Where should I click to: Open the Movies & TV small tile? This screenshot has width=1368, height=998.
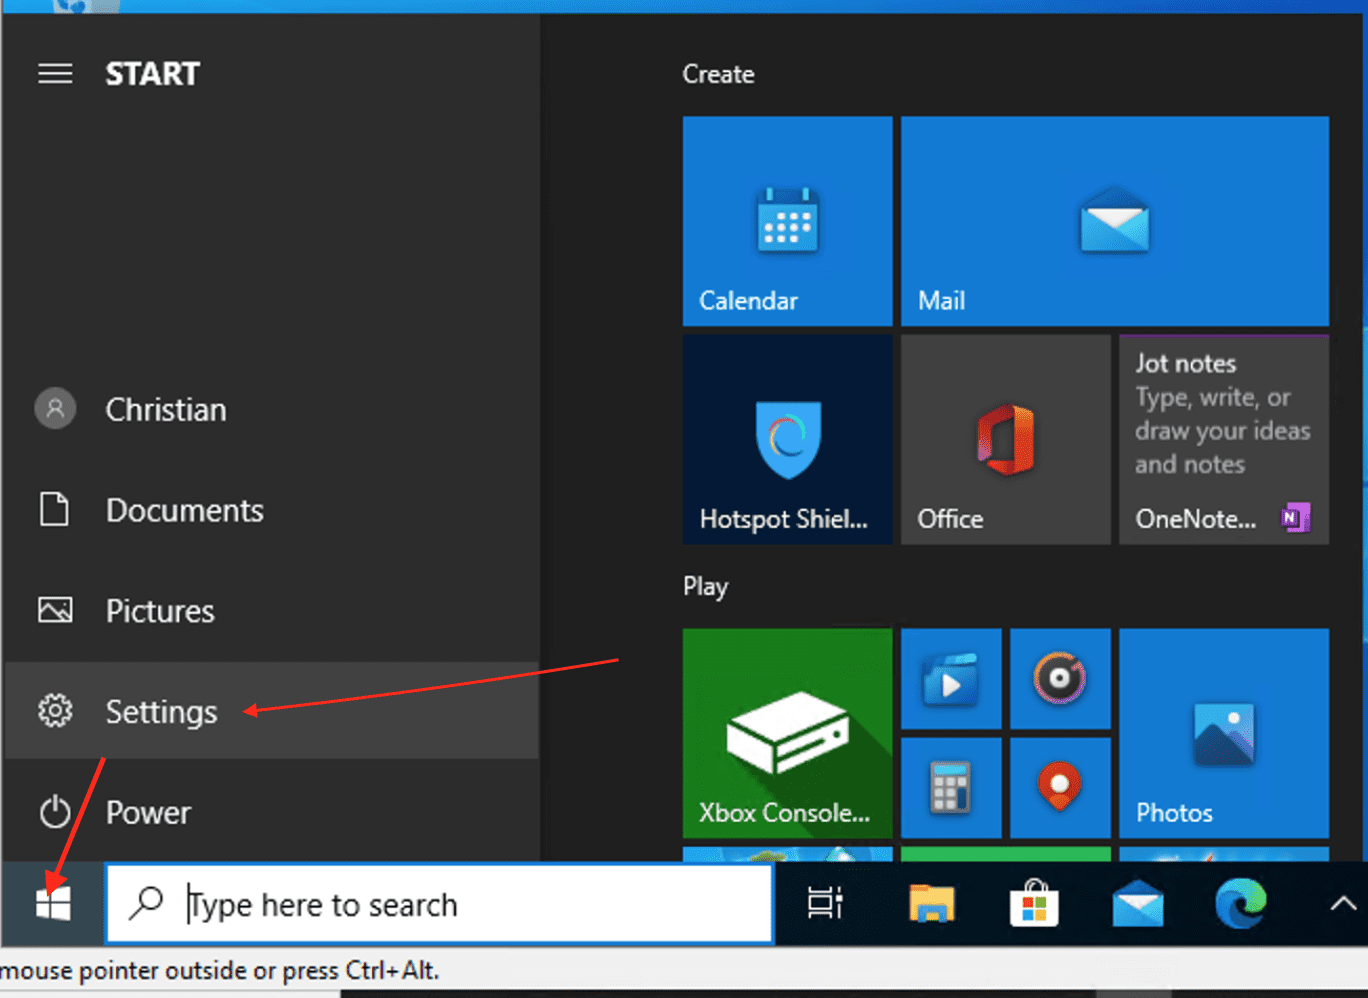point(950,679)
